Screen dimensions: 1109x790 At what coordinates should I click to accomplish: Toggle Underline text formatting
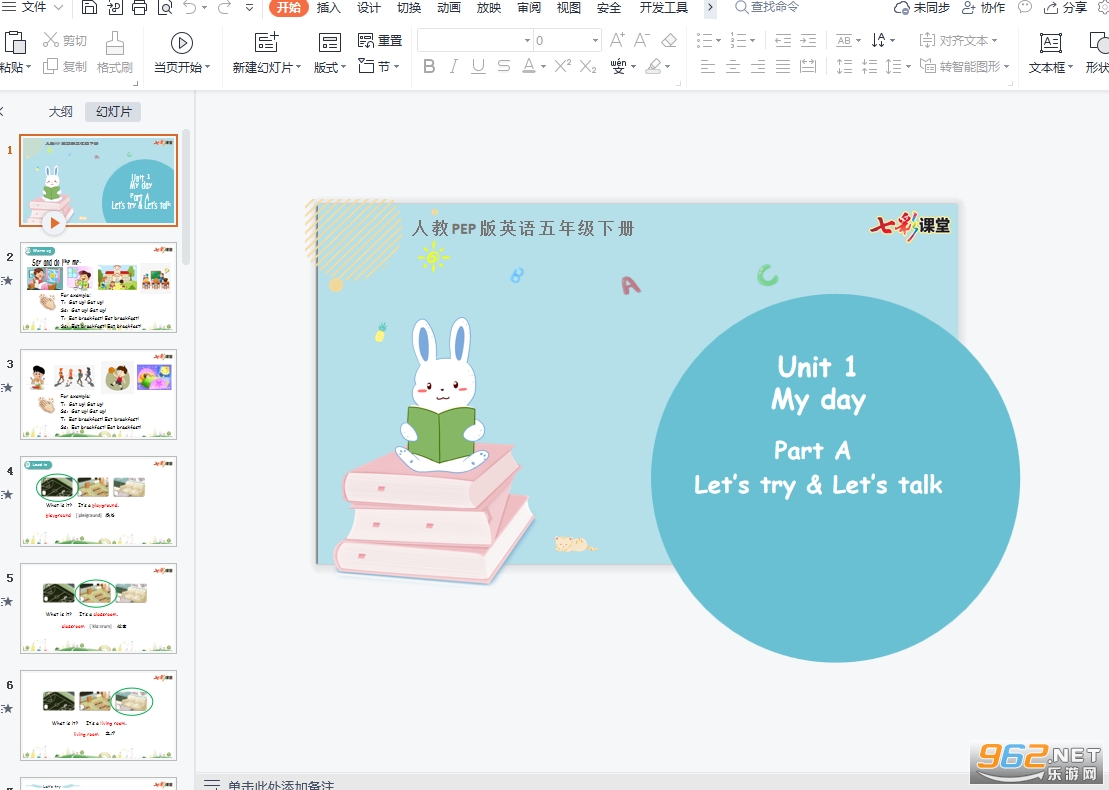pyautogui.click(x=478, y=66)
